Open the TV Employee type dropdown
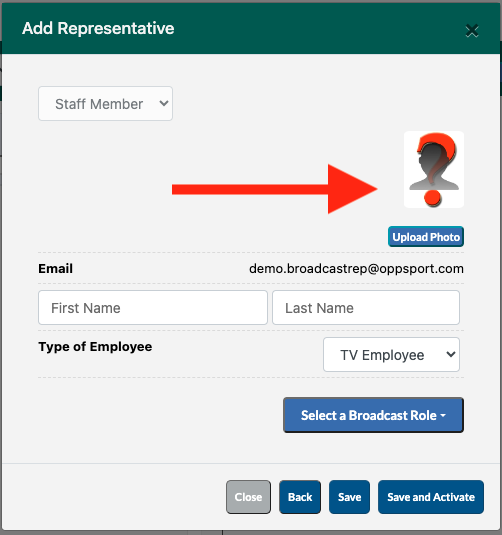502x535 pixels. (391, 355)
